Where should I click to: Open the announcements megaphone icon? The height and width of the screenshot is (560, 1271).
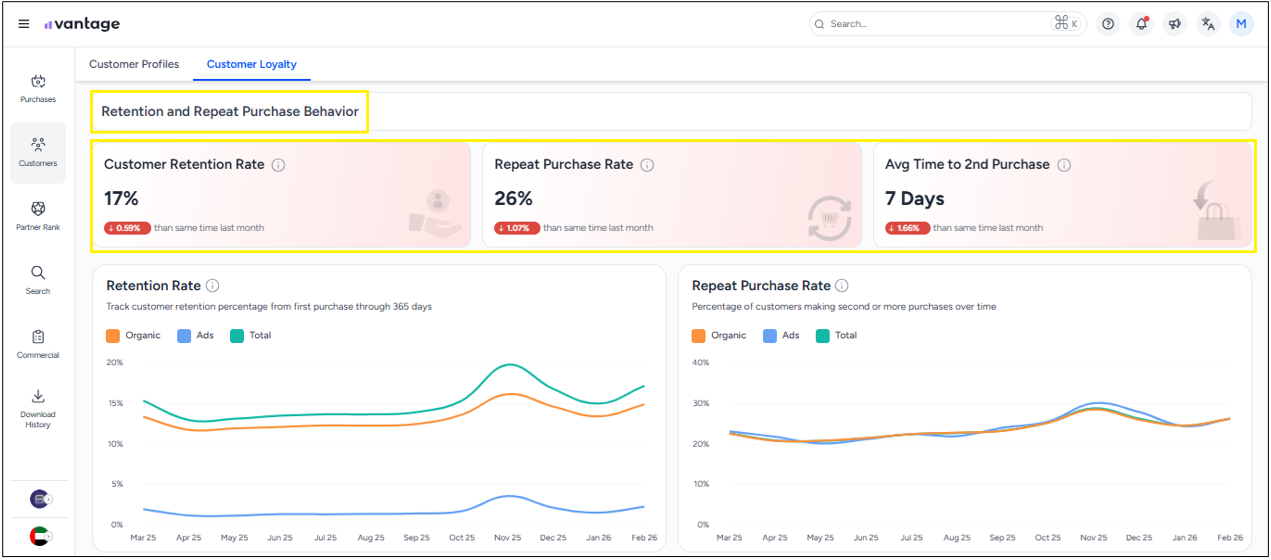click(x=1175, y=24)
